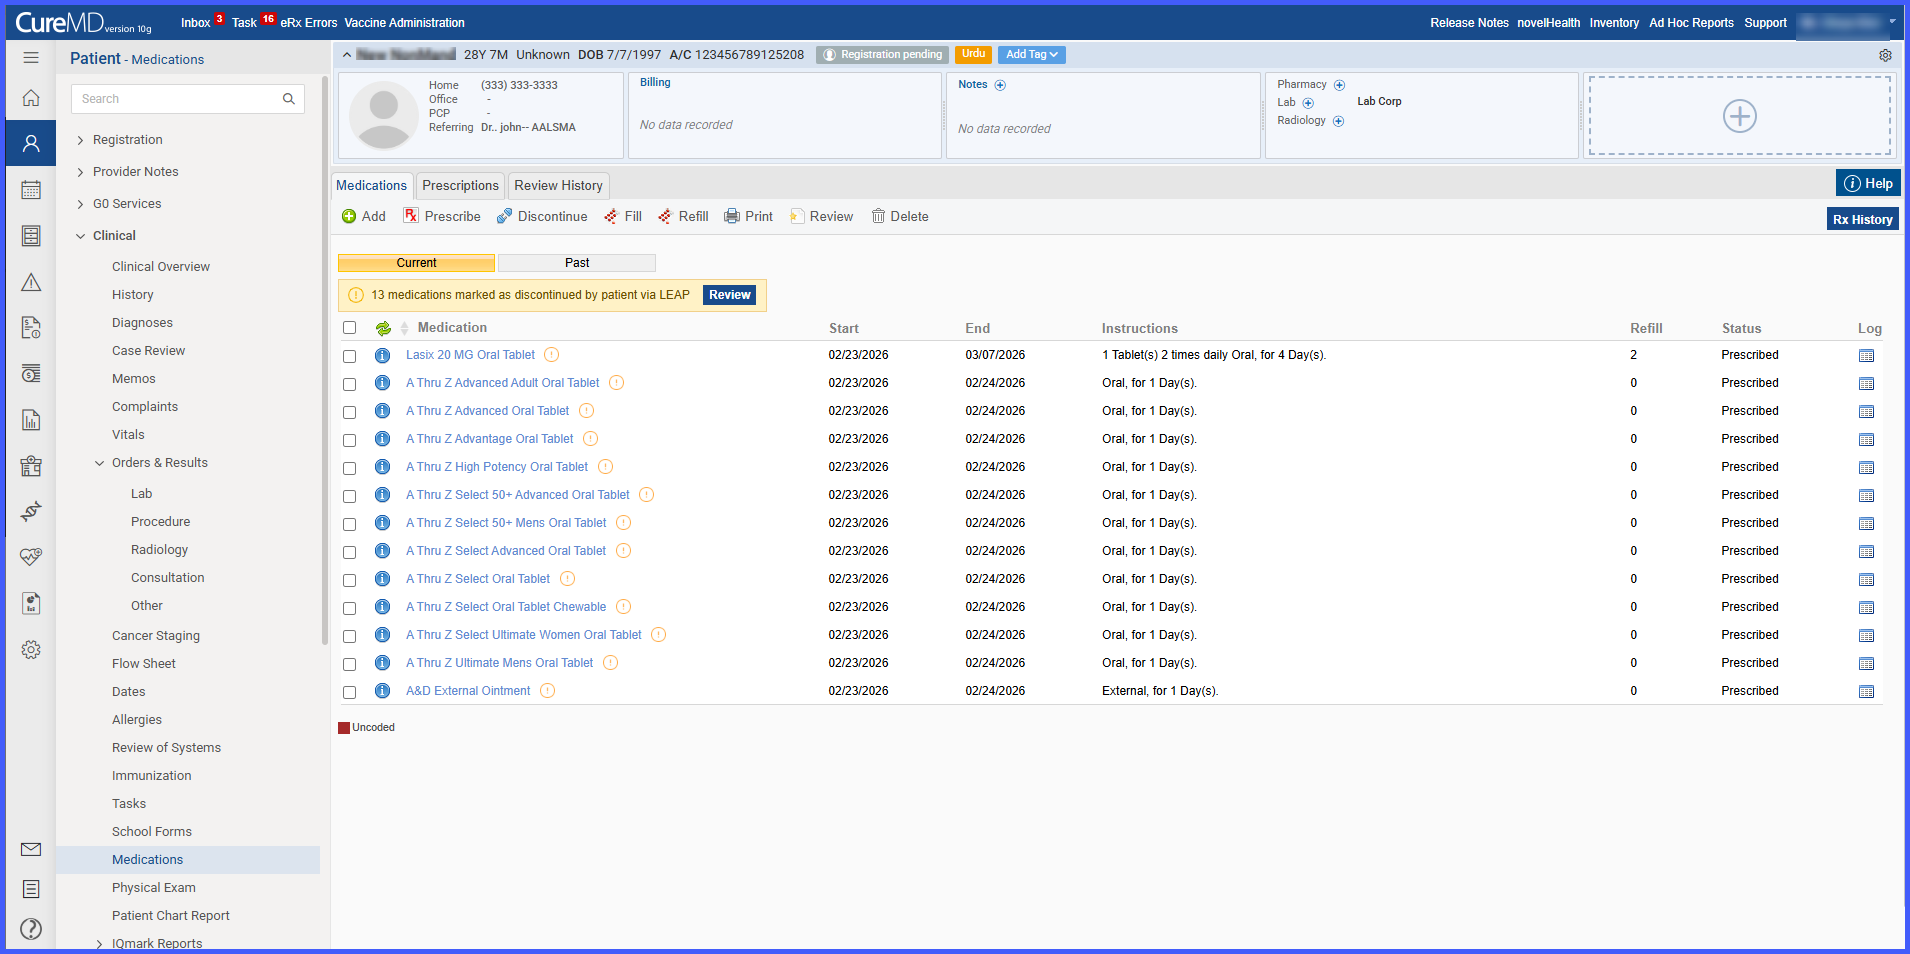
Task: Click the refresh medications list icon
Action: click(383, 328)
